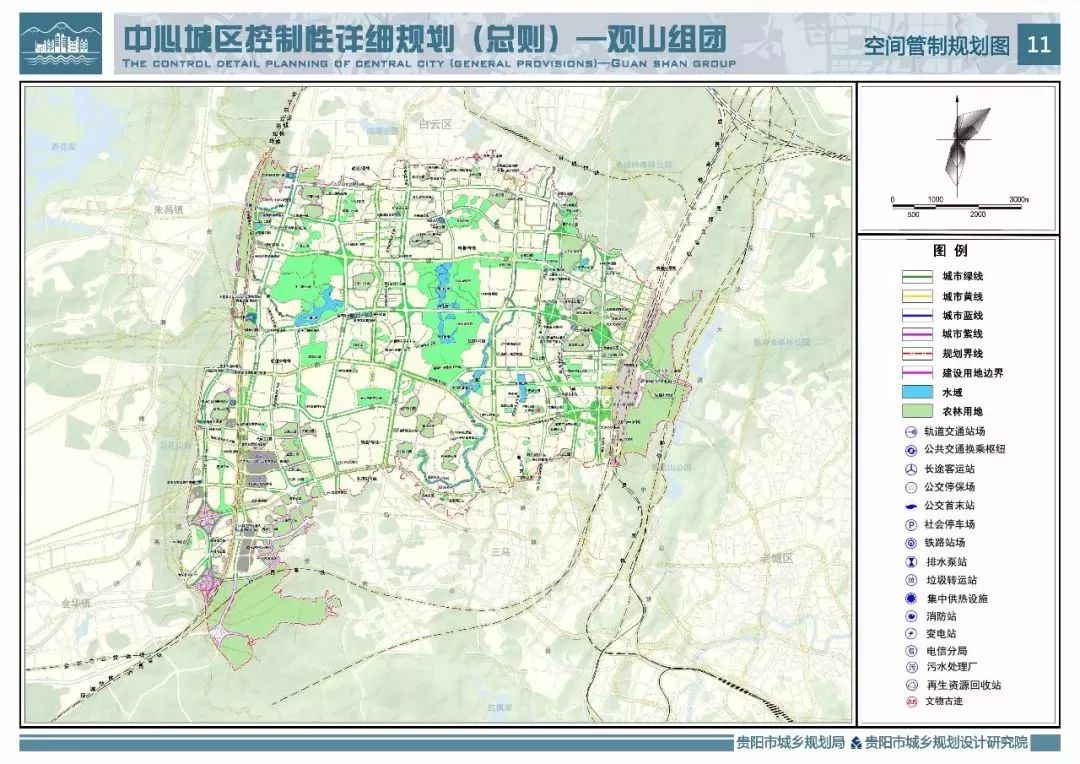Click the 金华镇 label on the map
The image size is (1080, 764).
[74, 603]
